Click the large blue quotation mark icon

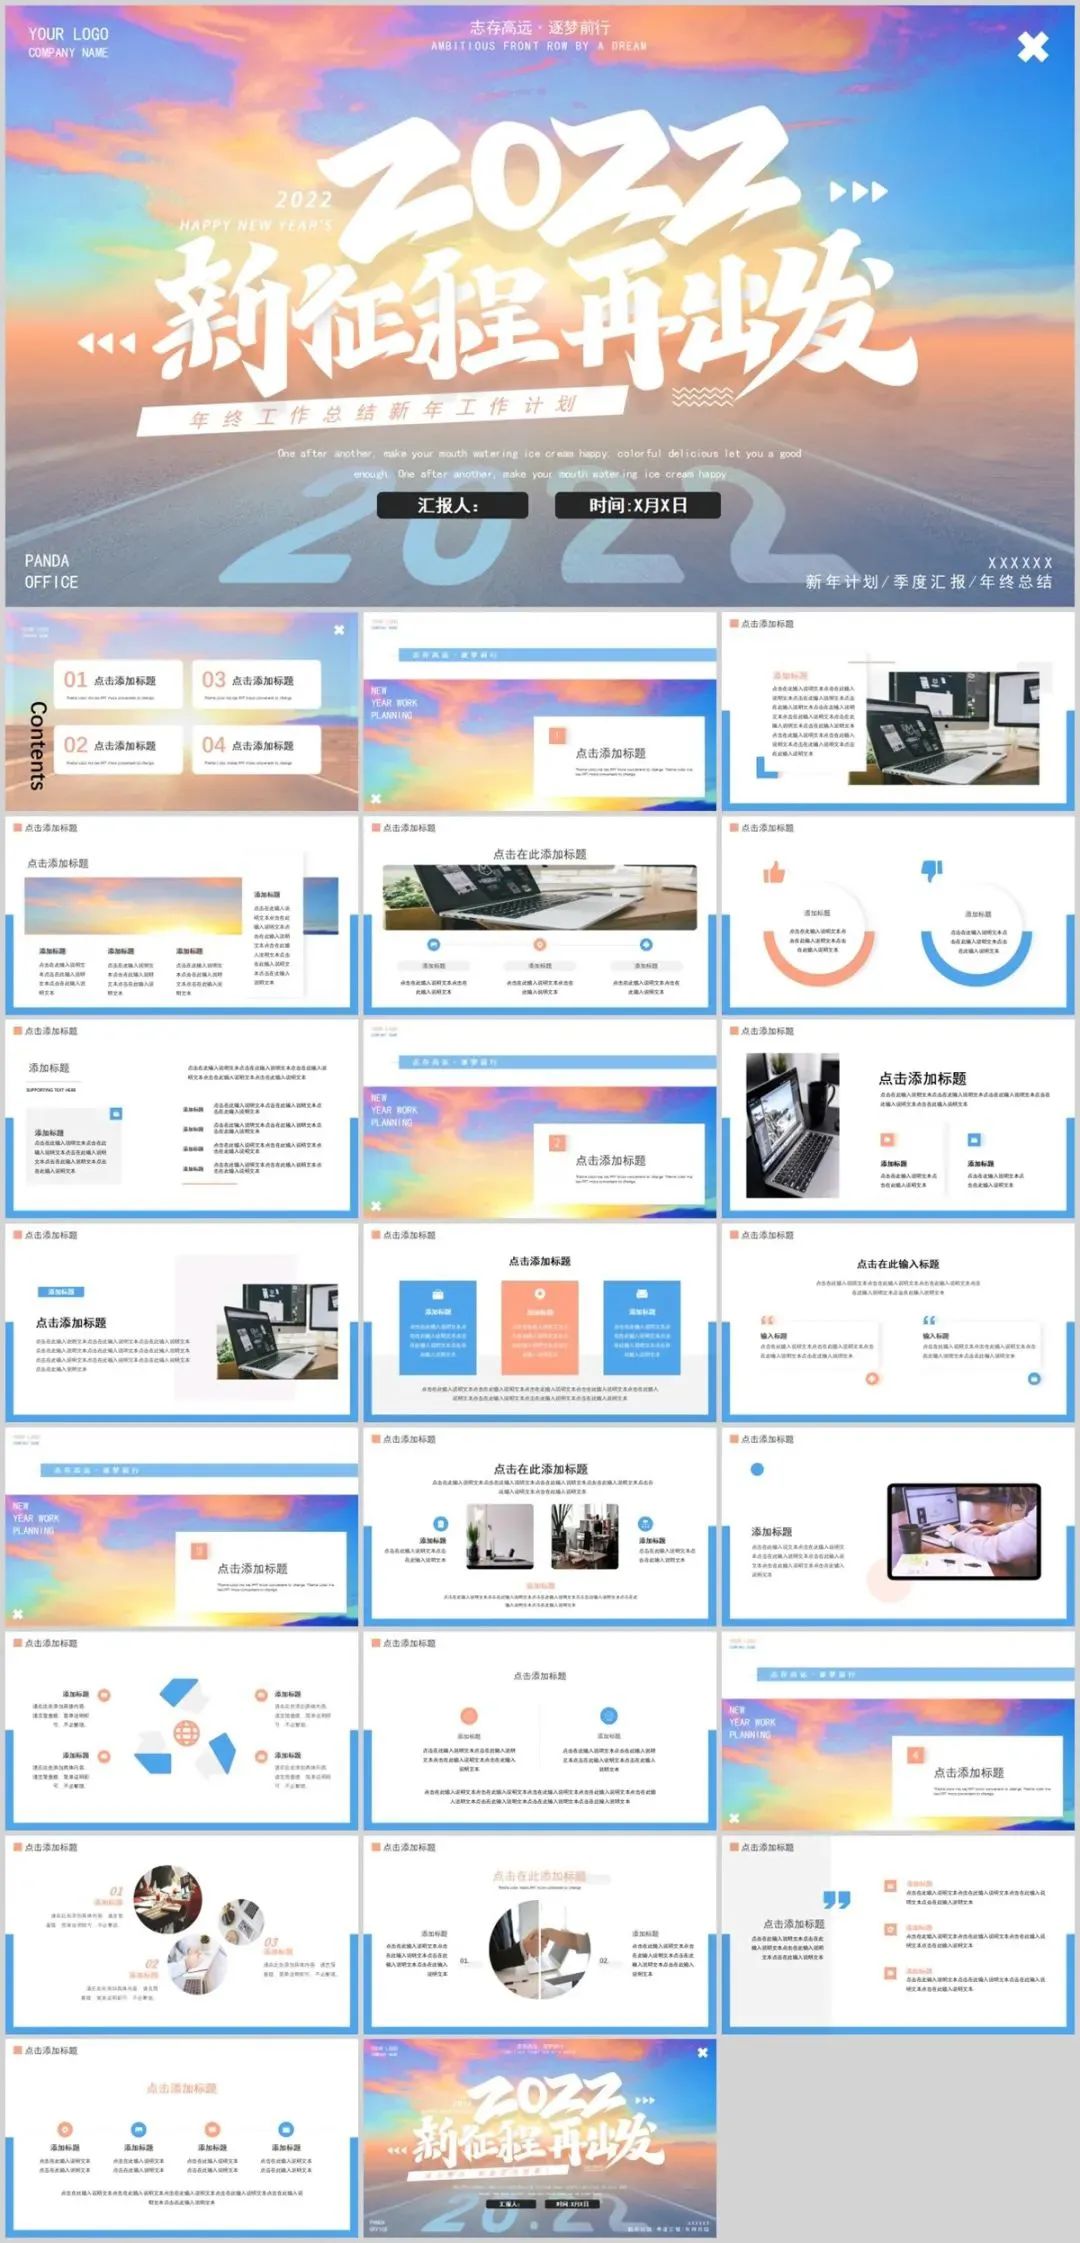click(x=836, y=1898)
